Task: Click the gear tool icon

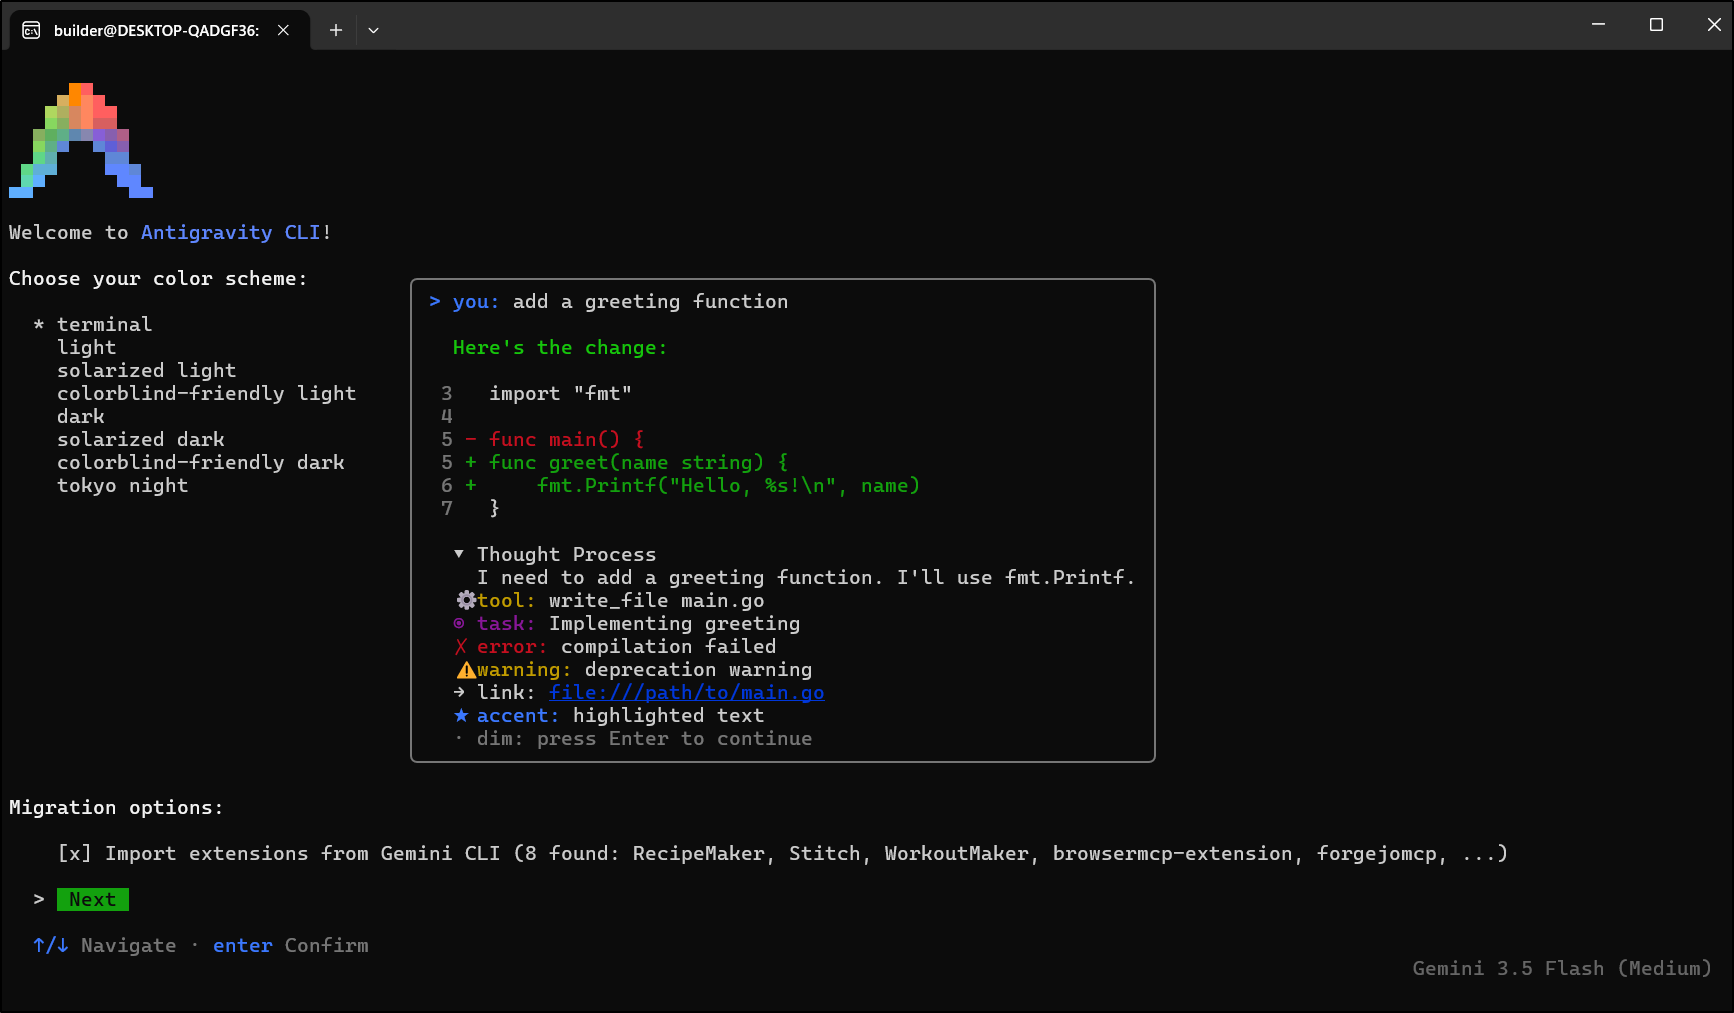Action: 466,600
